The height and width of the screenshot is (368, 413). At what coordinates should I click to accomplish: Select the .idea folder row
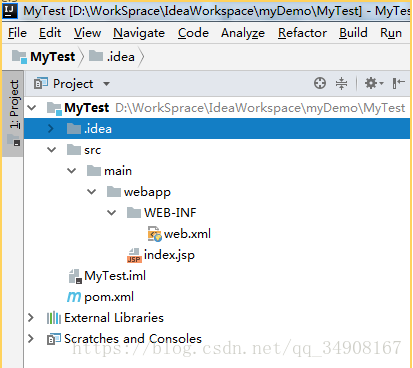point(217,129)
